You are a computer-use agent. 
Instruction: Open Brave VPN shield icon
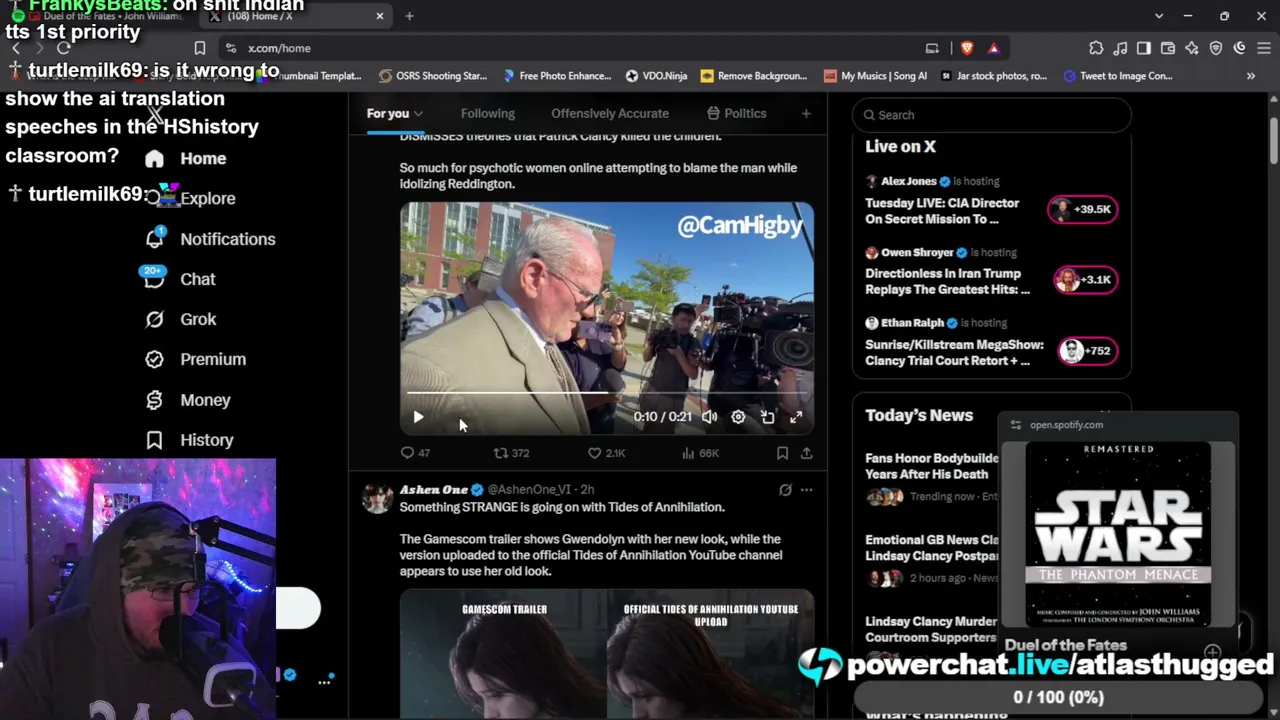[1216, 48]
